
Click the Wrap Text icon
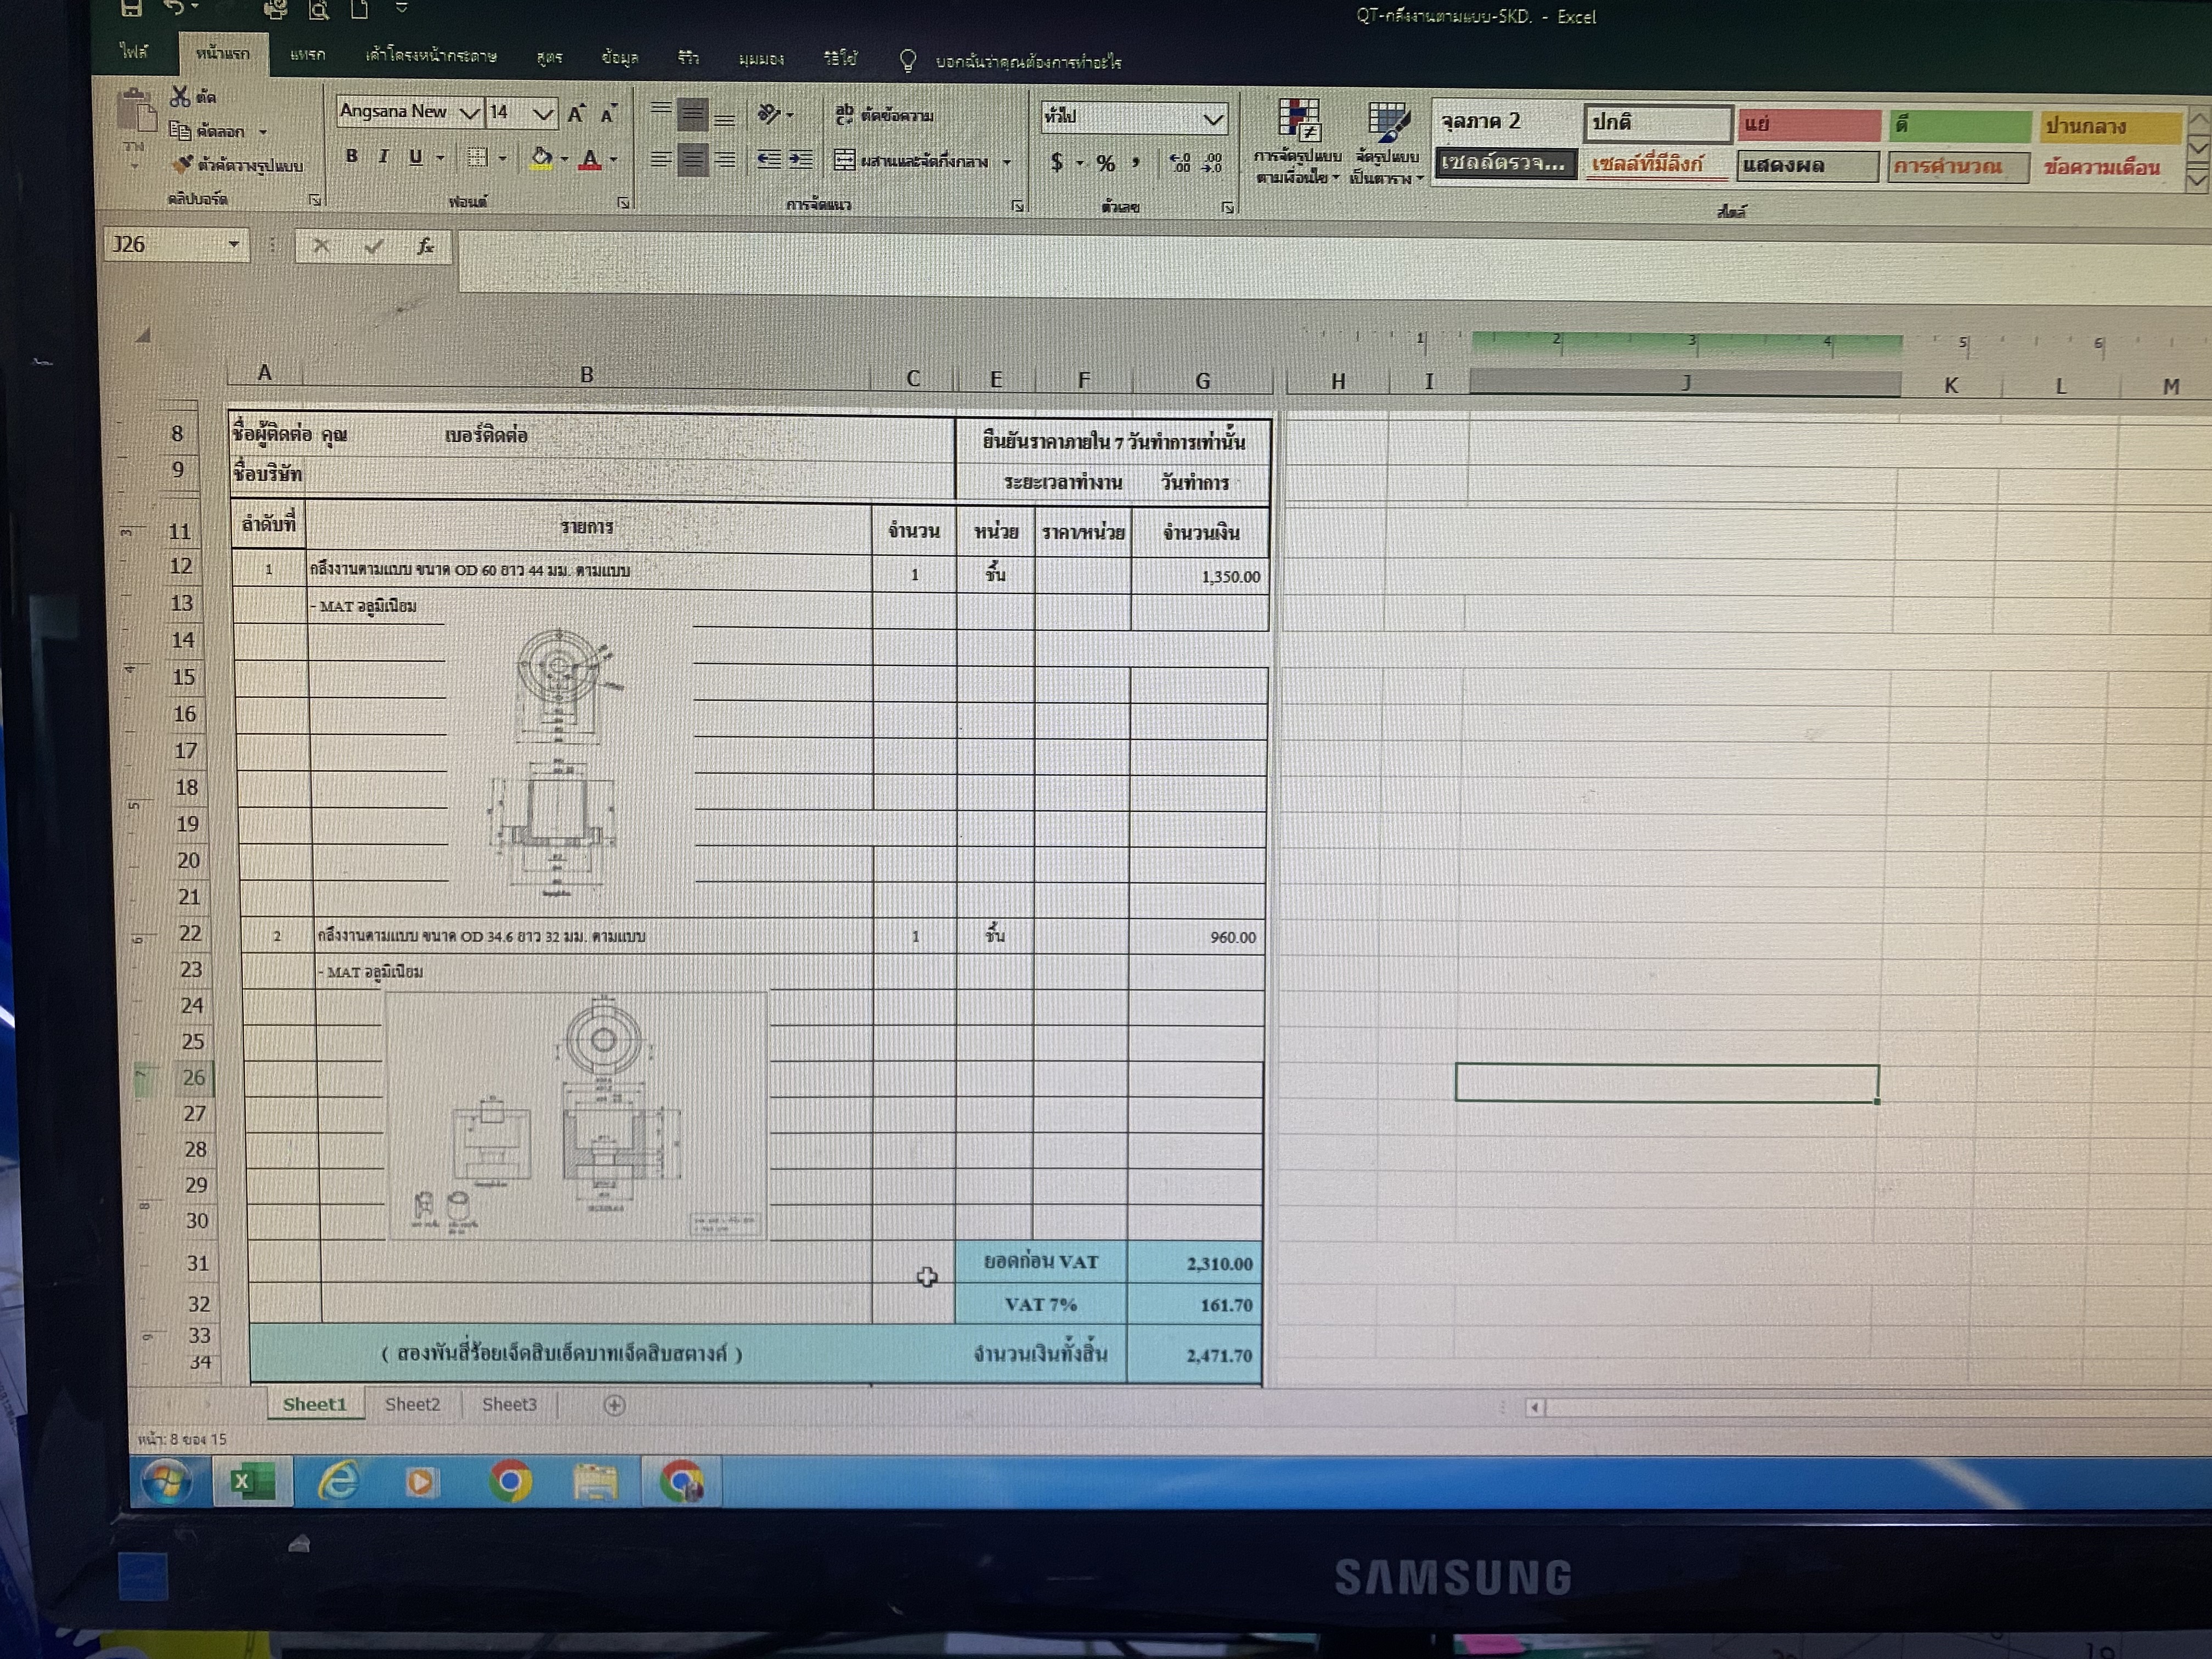pyautogui.click(x=845, y=115)
